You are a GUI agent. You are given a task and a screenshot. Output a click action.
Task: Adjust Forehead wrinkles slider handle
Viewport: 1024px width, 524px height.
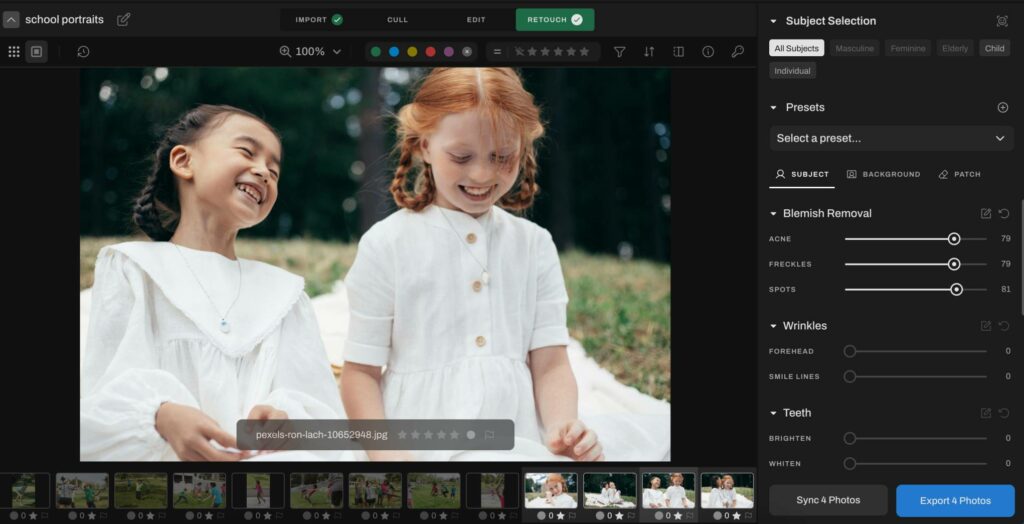pos(850,352)
